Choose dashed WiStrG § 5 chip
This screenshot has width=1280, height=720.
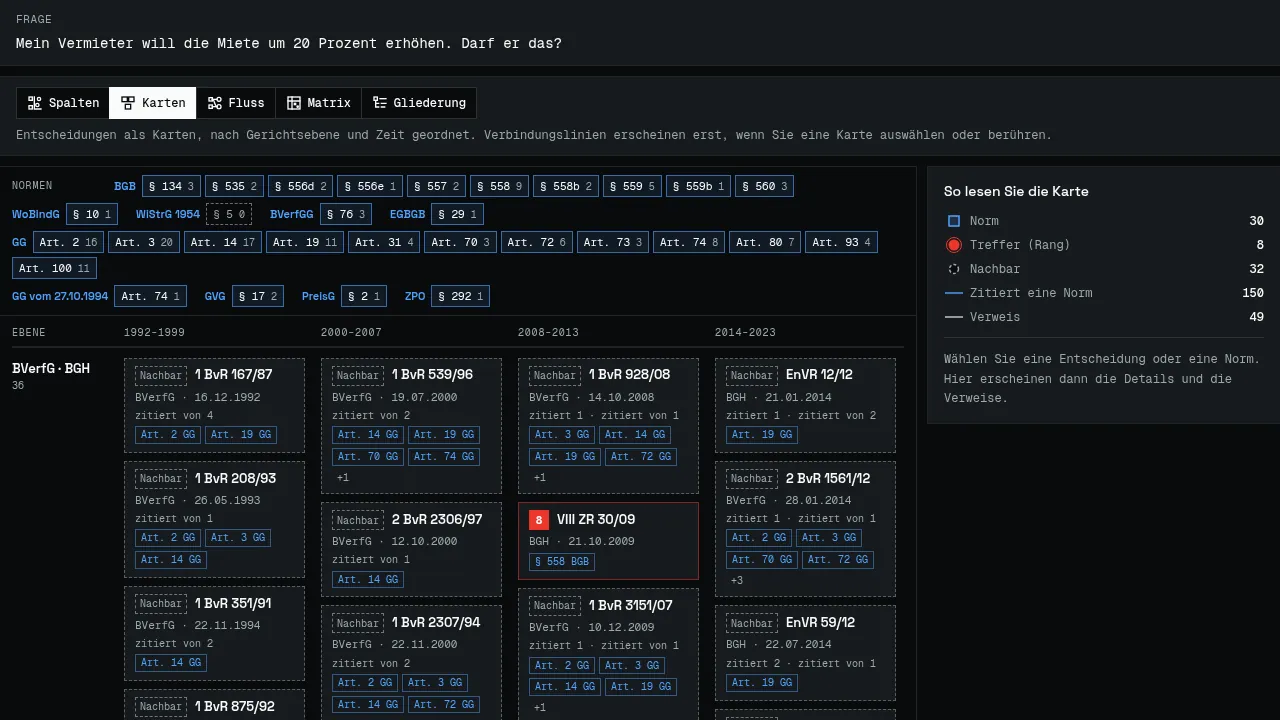[x=229, y=214]
